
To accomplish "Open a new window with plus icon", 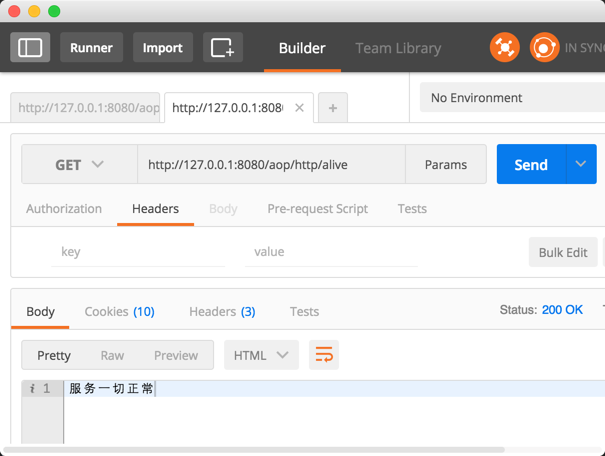I will pyautogui.click(x=222, y=47).
